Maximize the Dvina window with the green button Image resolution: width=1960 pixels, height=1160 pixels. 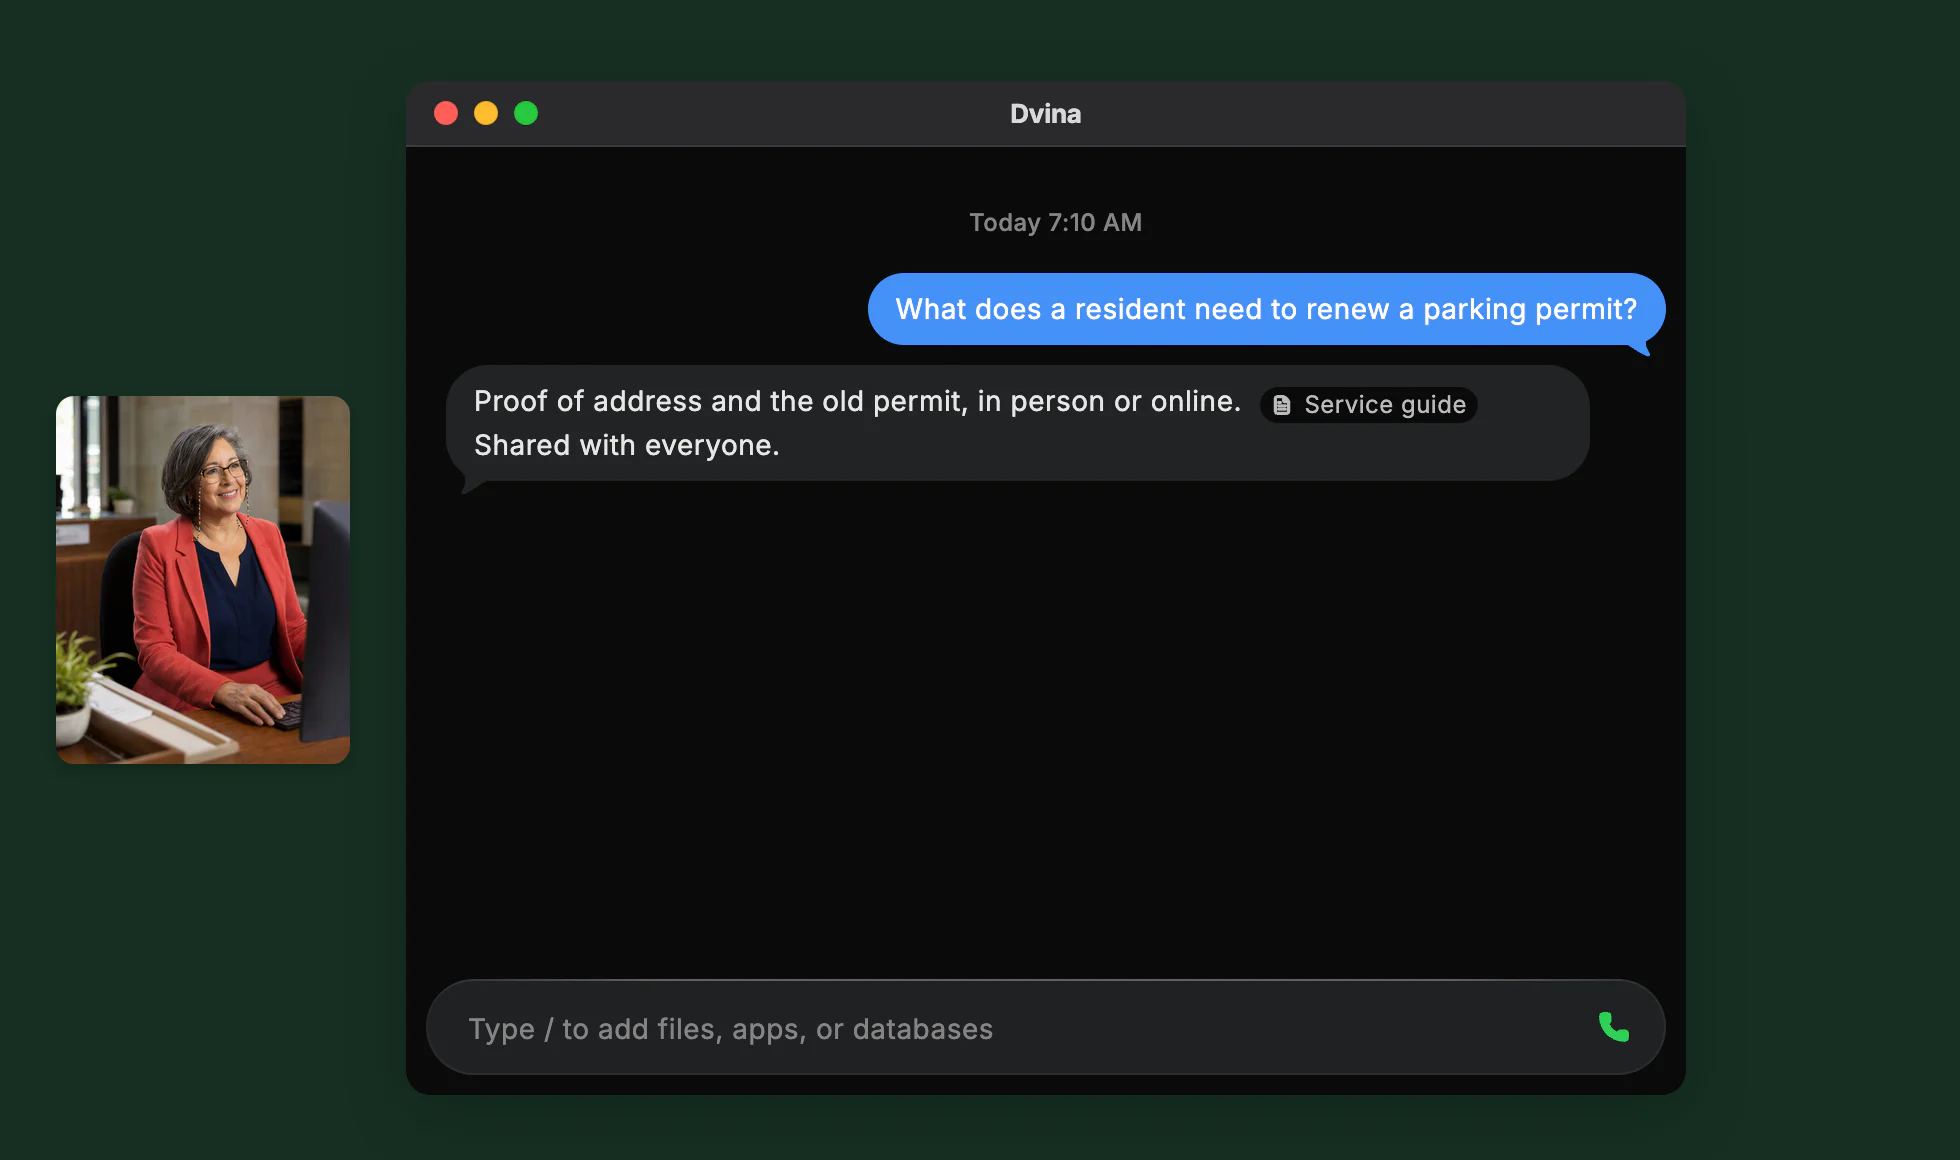click(526, 113)
